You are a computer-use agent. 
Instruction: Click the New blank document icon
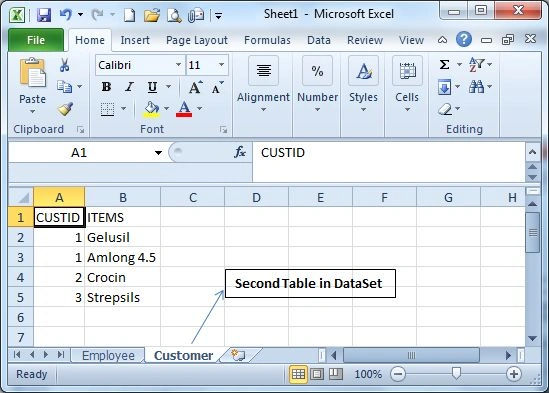click(130, 15)
